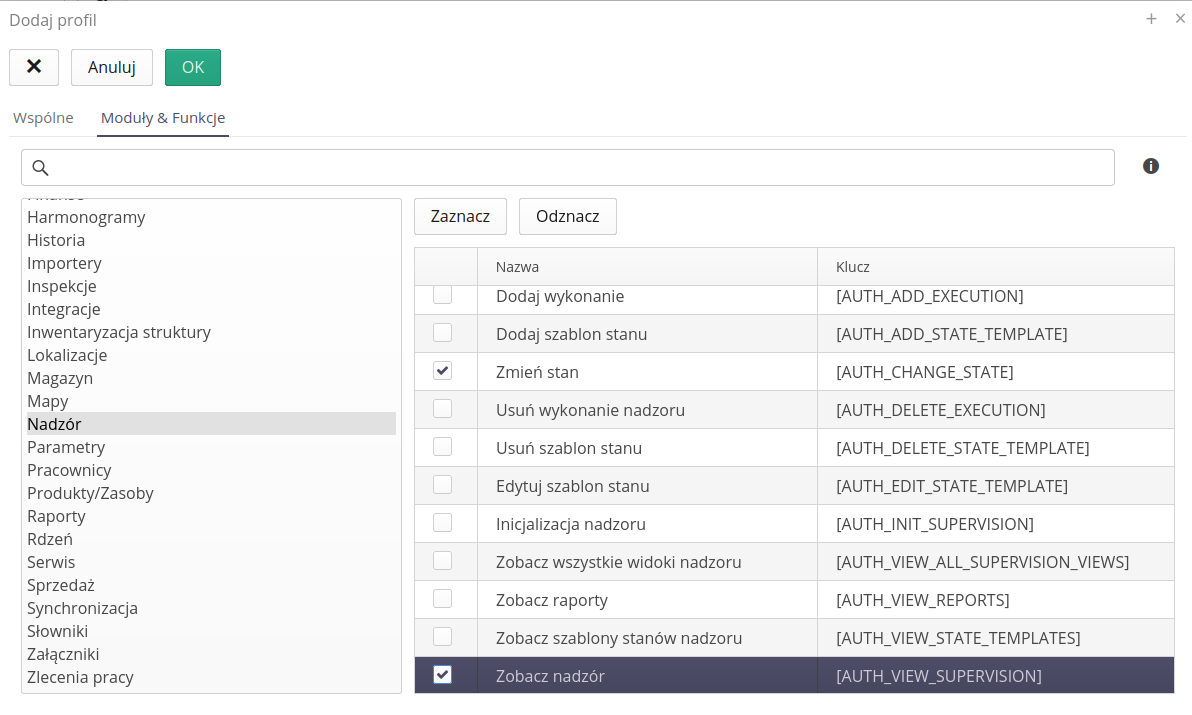
Task: Switch to the Wspólne tab
Action: pos(43,118)
